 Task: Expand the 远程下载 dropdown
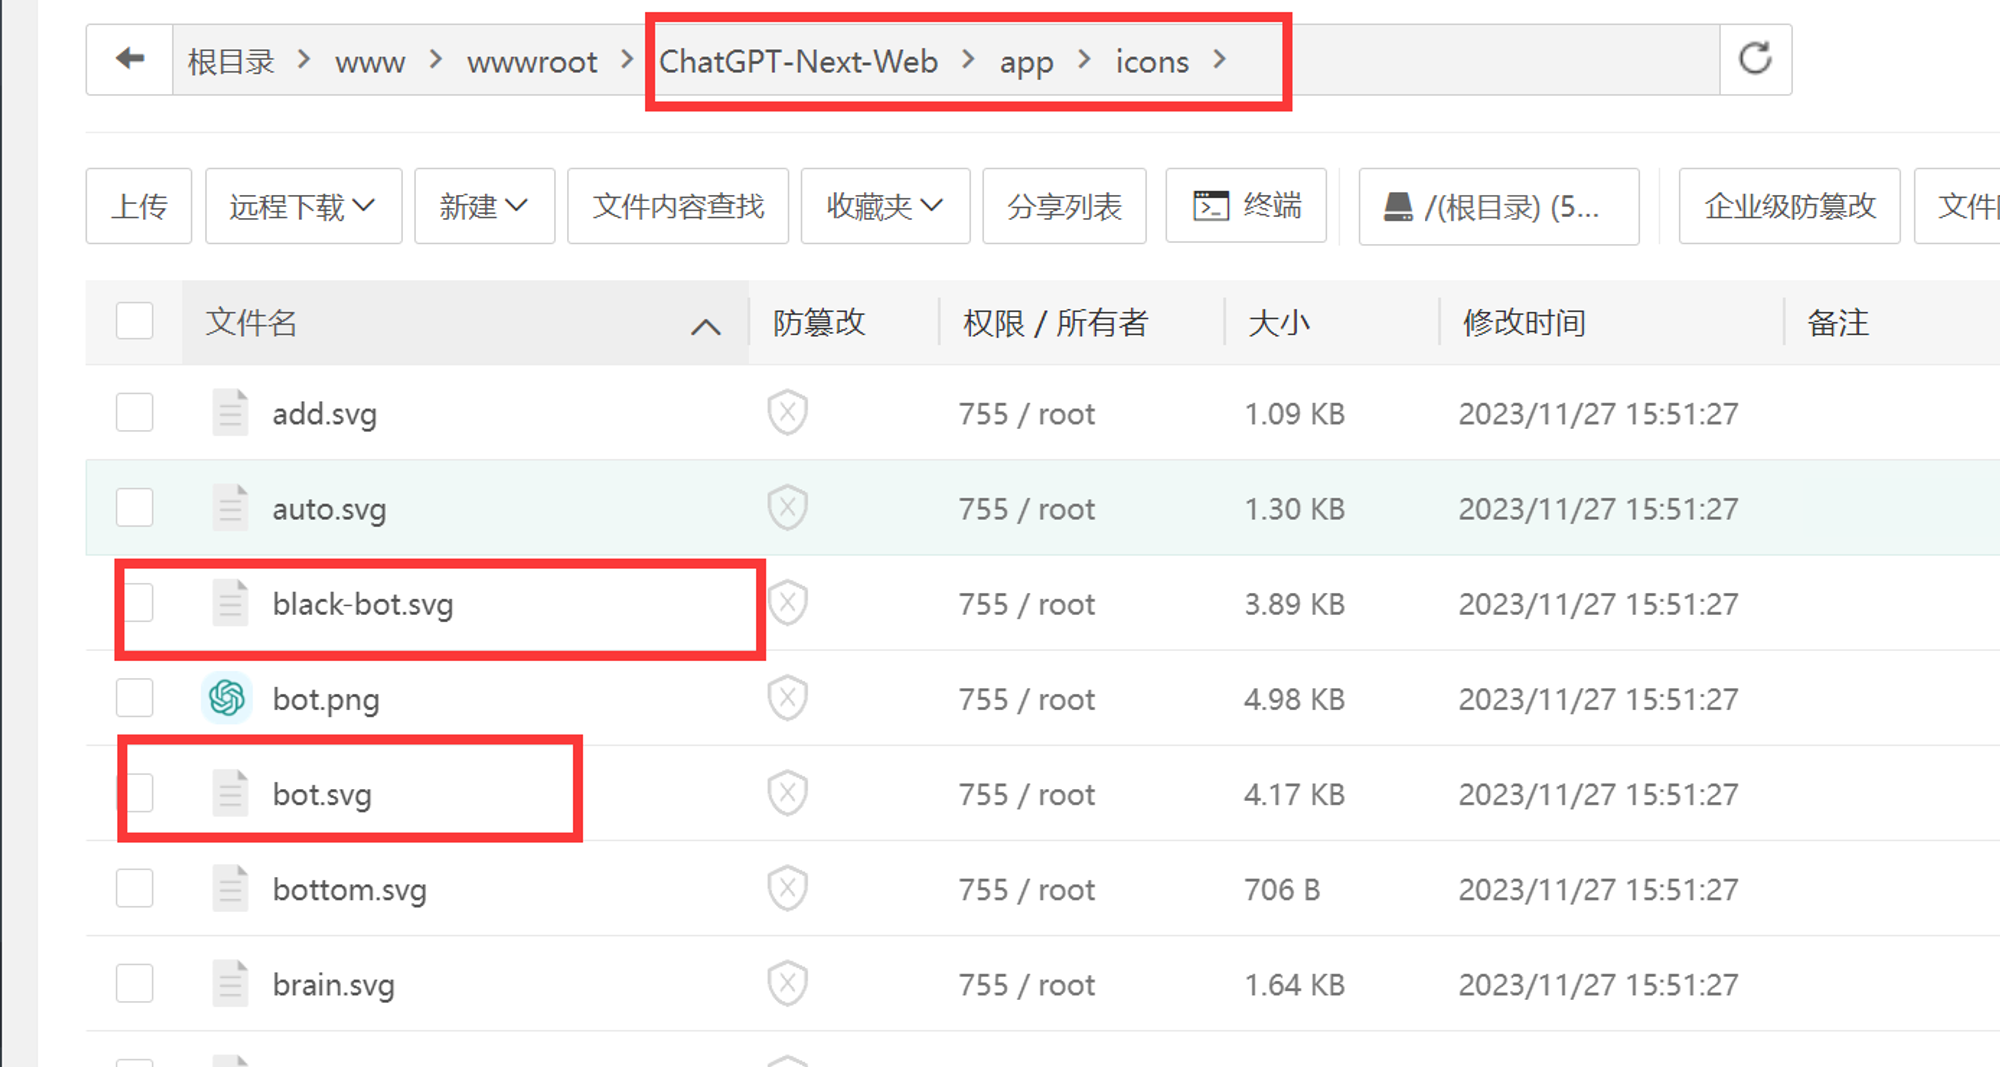click(x=303, y=206)
